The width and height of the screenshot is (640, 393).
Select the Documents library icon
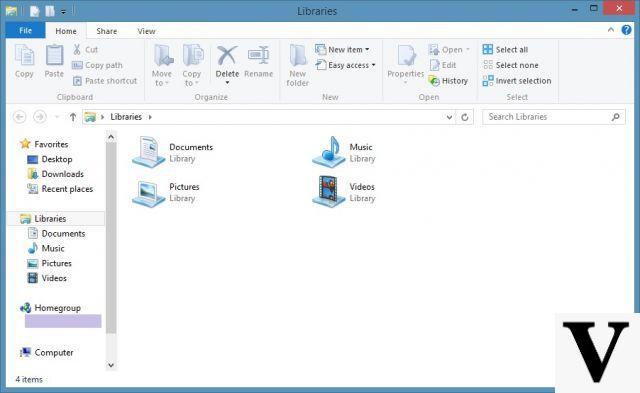(x=149, y=152)
